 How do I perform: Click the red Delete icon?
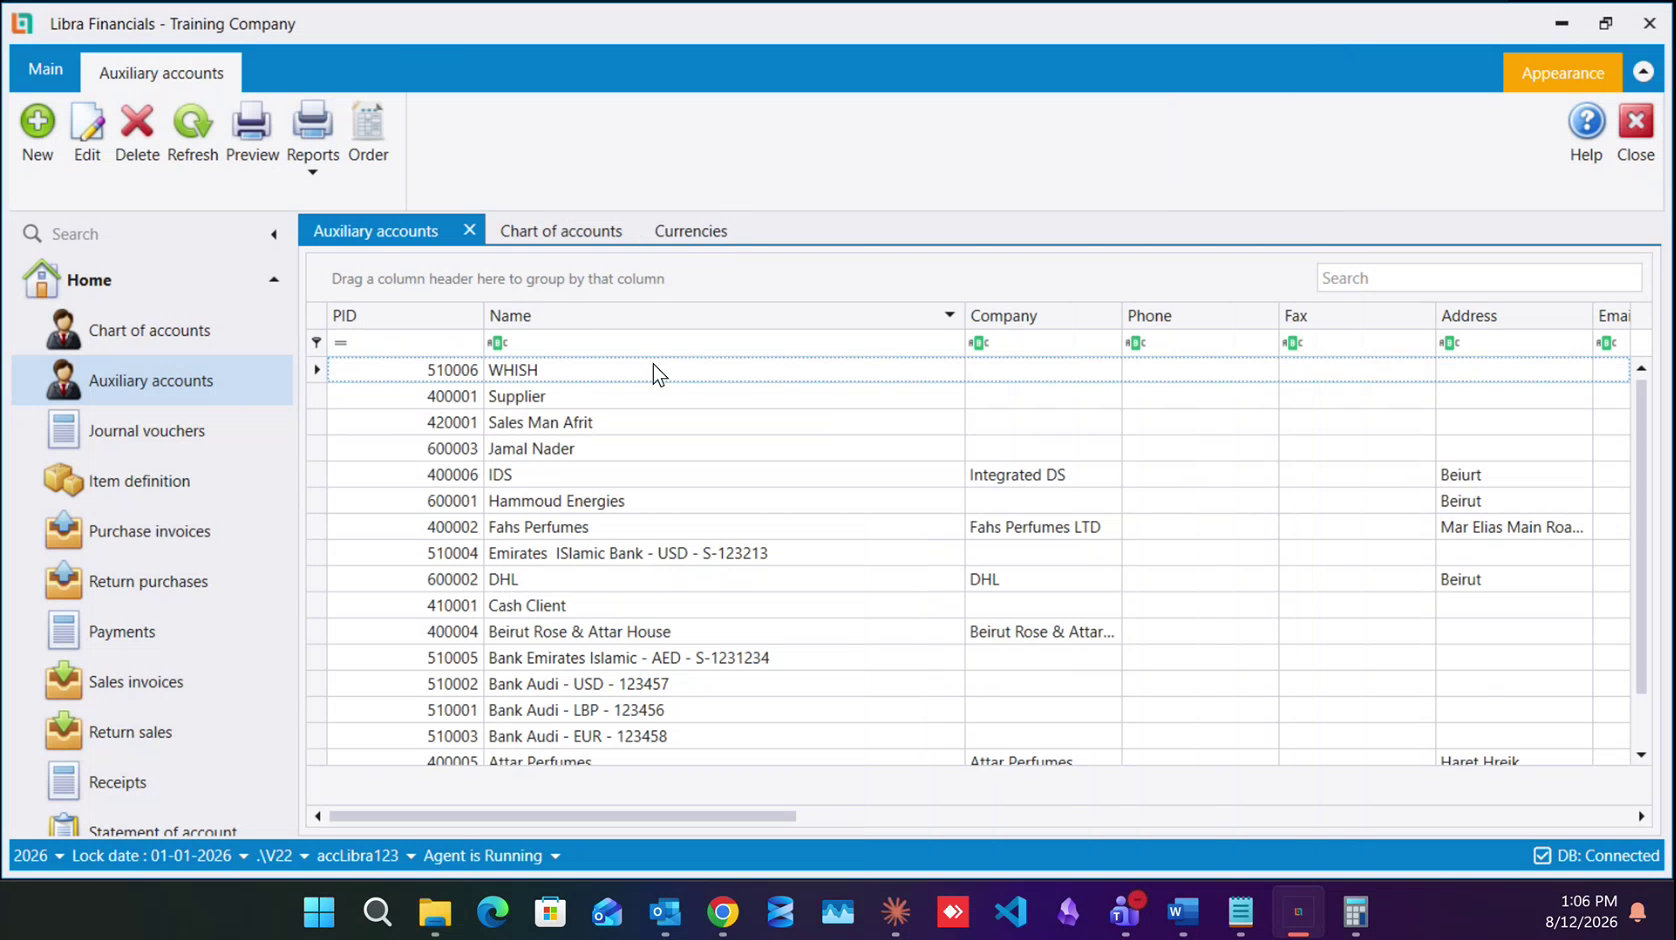pyautogui.click(x=137, y=122)
